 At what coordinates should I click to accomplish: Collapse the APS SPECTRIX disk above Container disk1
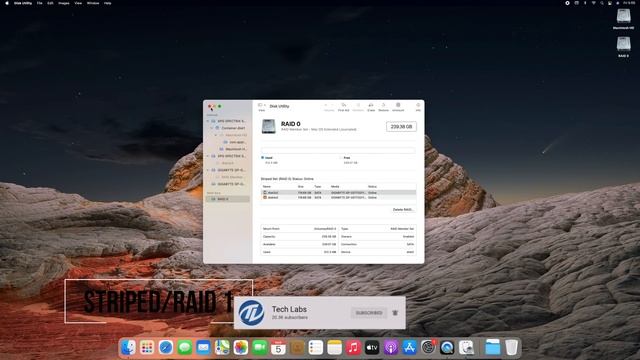(x=208, y=121)
